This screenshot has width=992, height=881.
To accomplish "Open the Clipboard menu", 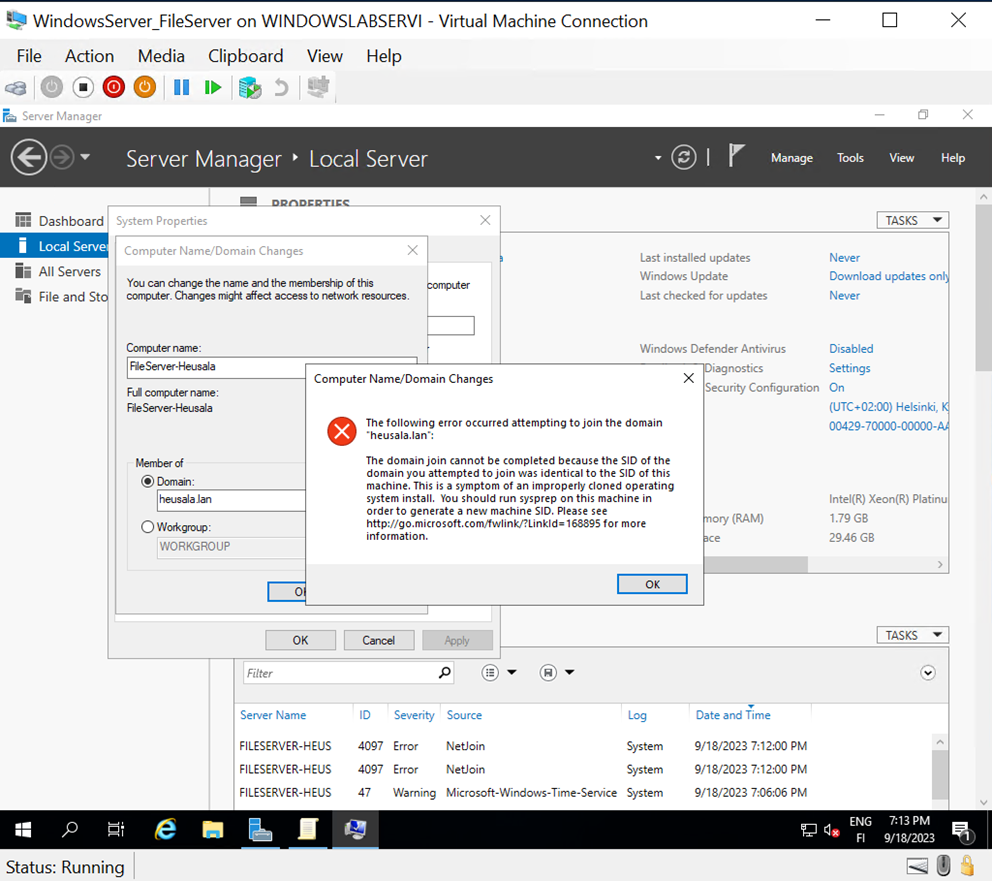I will pyautogui.click(x=246, y=56).
